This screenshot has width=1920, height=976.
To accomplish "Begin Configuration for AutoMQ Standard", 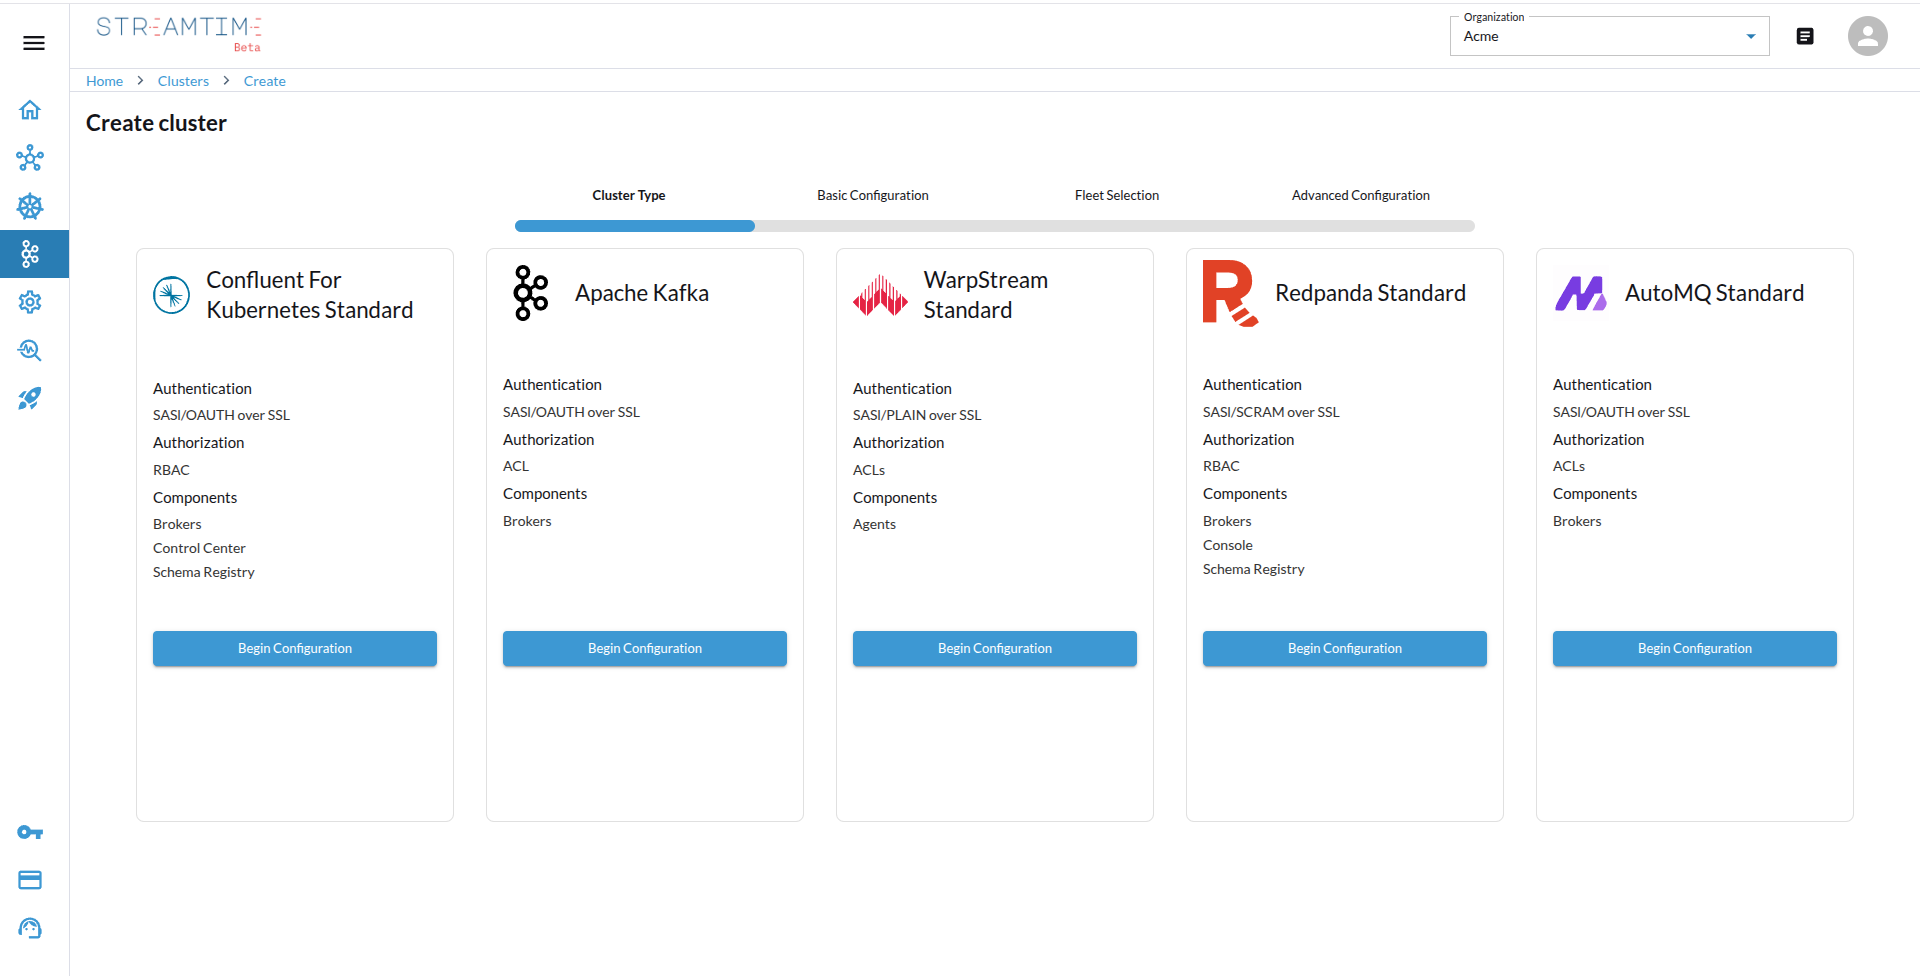I will click(1695, 648).
